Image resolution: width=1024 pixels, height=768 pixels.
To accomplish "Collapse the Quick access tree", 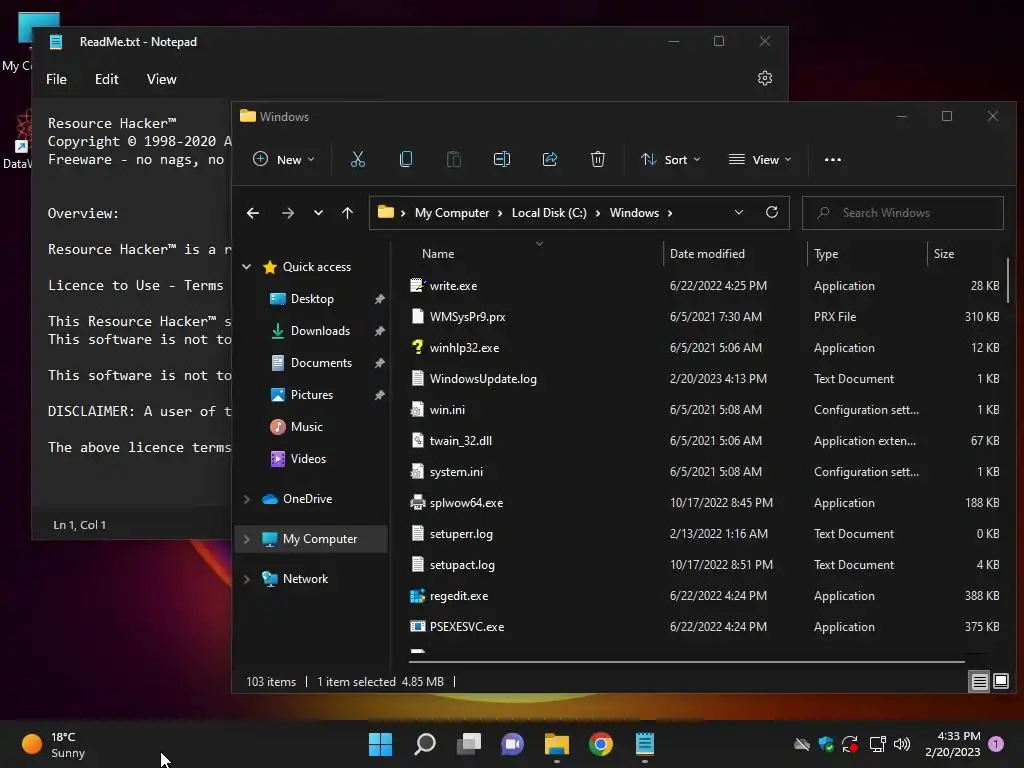I will (x=246, y=266).
